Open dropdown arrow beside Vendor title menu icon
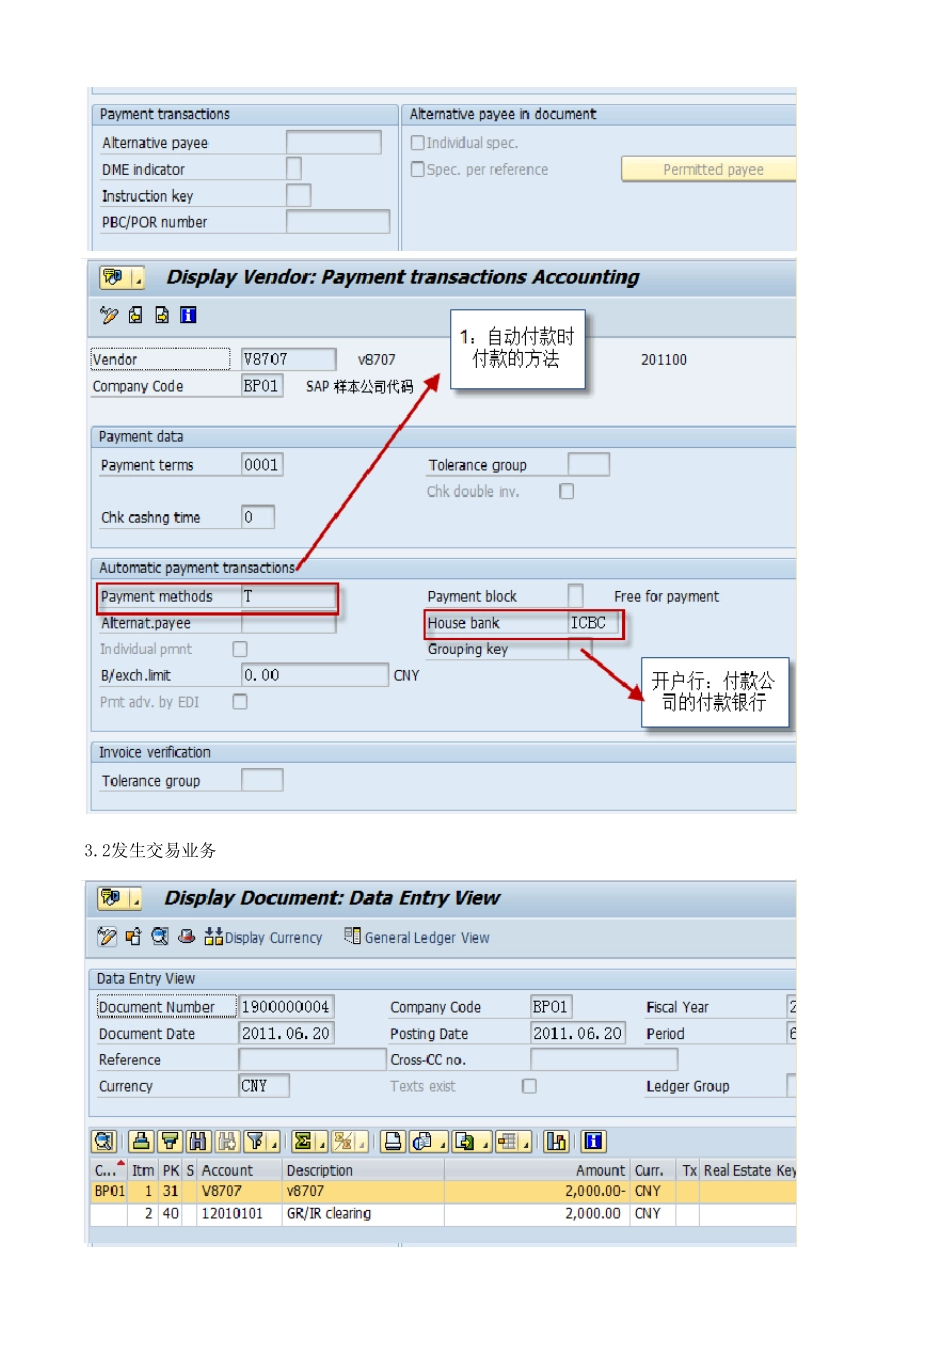This screenshot has width=950, height=1345. (136, 278)
